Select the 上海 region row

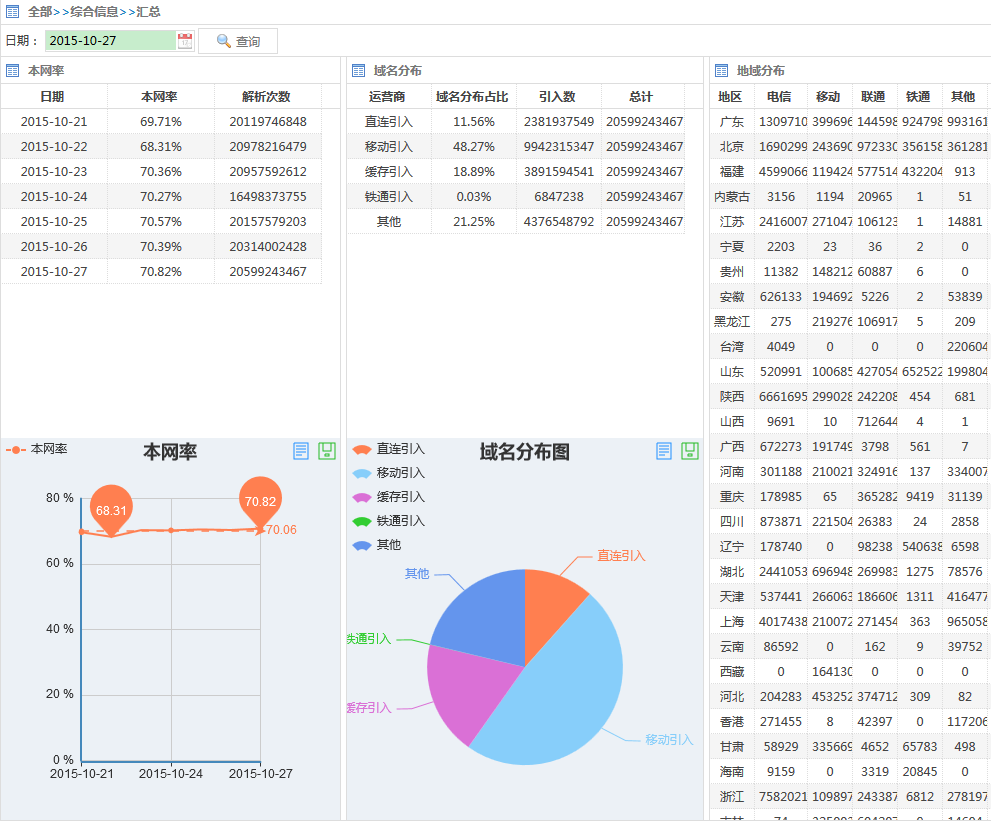click(849, 622)
